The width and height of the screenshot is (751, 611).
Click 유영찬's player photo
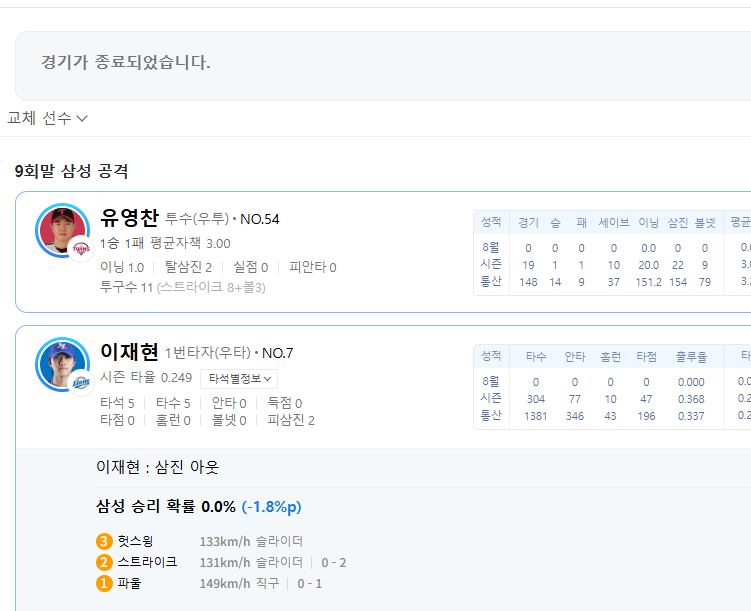[x=62, y=230]
